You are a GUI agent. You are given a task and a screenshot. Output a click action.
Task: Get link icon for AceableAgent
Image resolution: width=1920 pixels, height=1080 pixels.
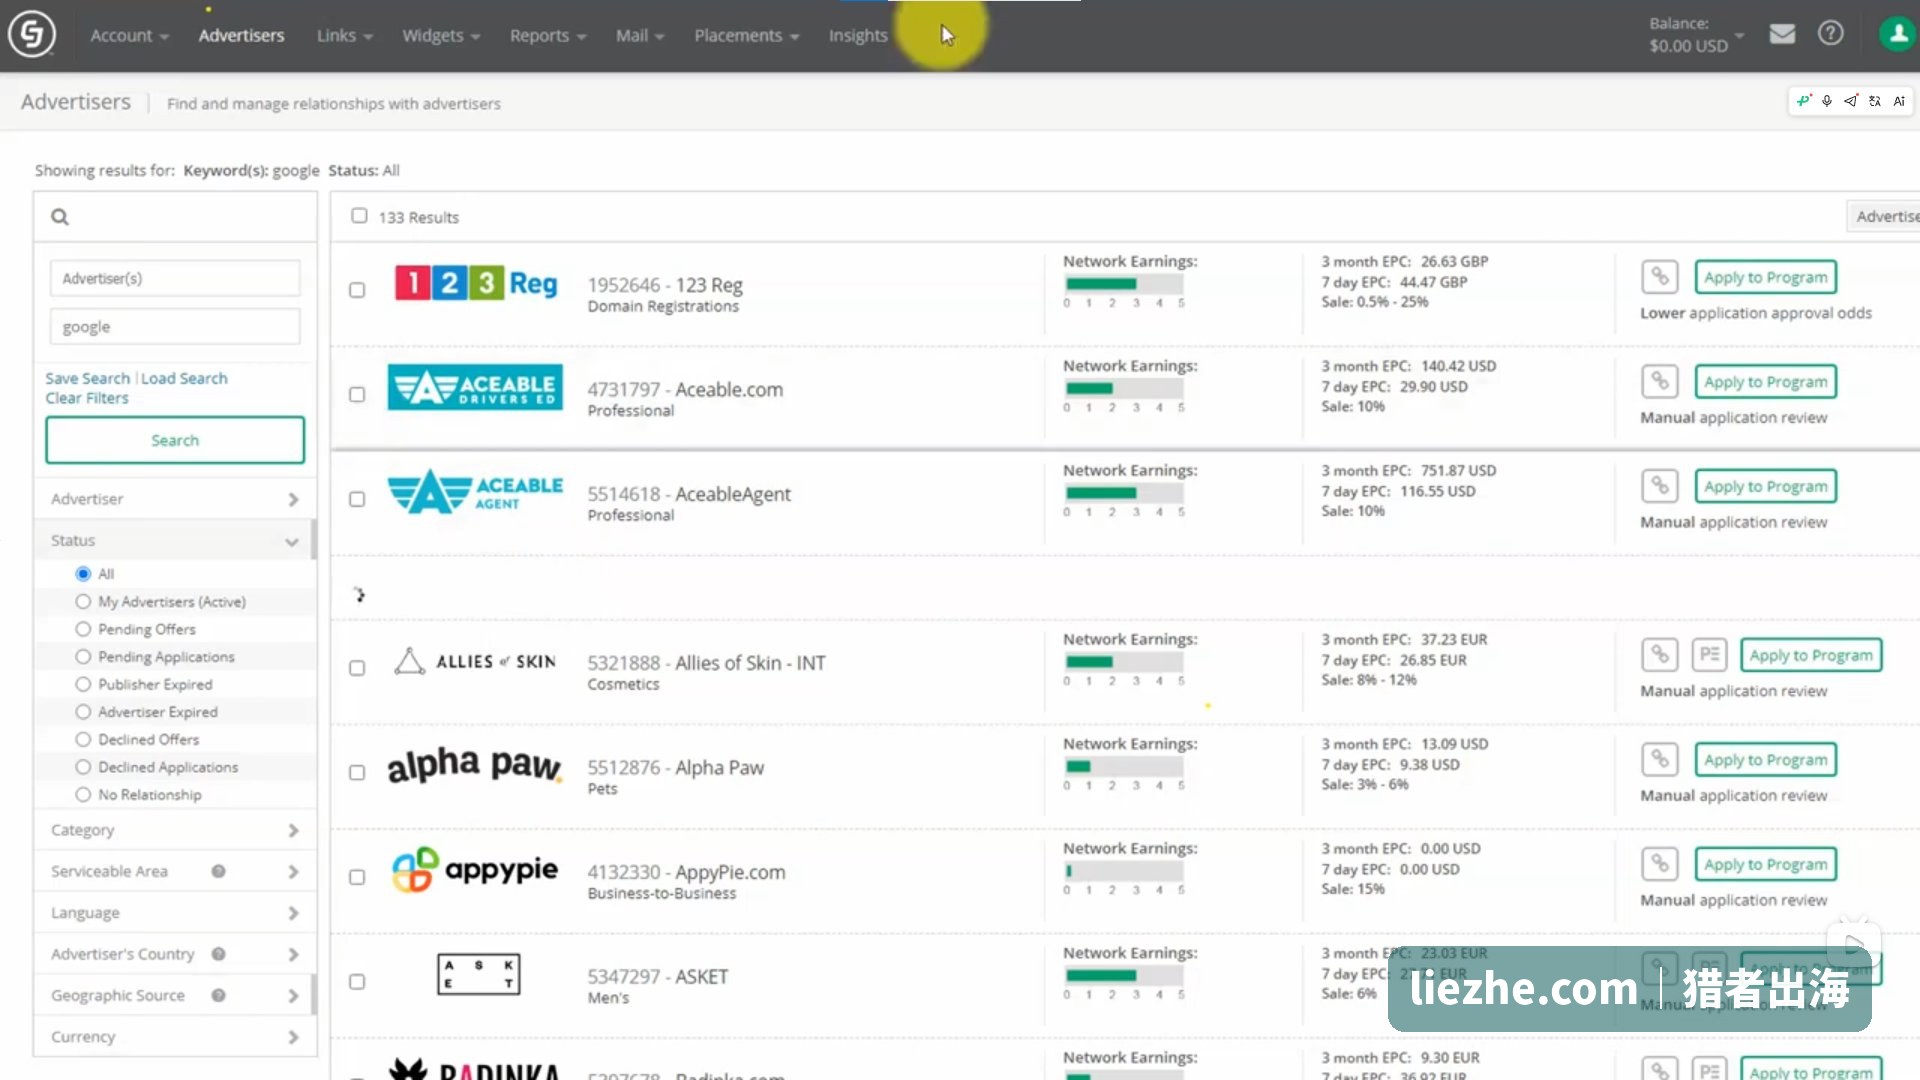[x=1659, y=486]
